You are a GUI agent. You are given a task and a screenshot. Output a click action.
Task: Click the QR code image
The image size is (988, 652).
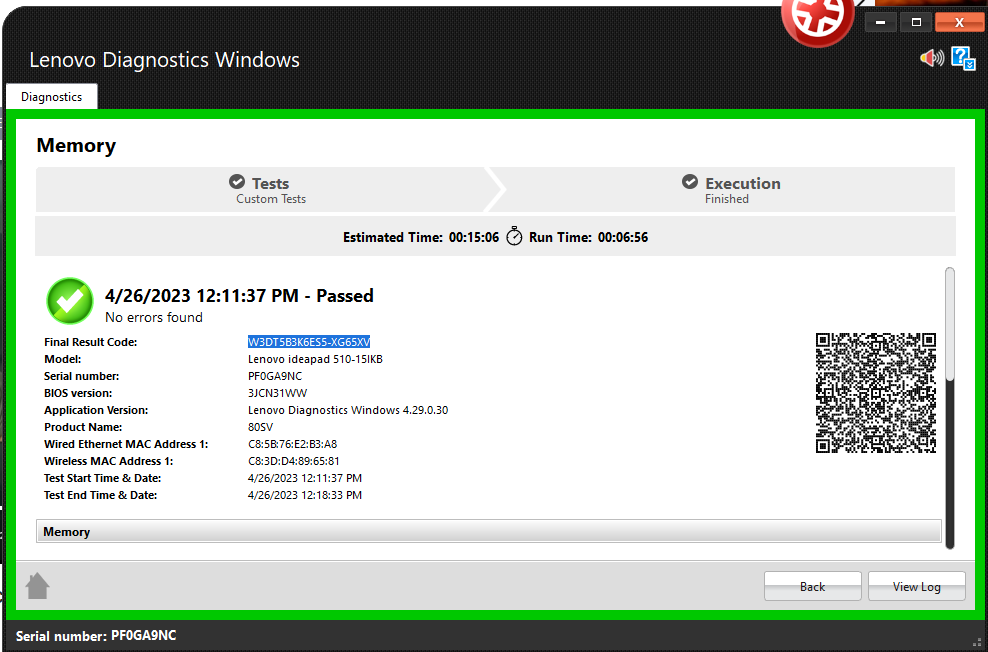[876, 392]
